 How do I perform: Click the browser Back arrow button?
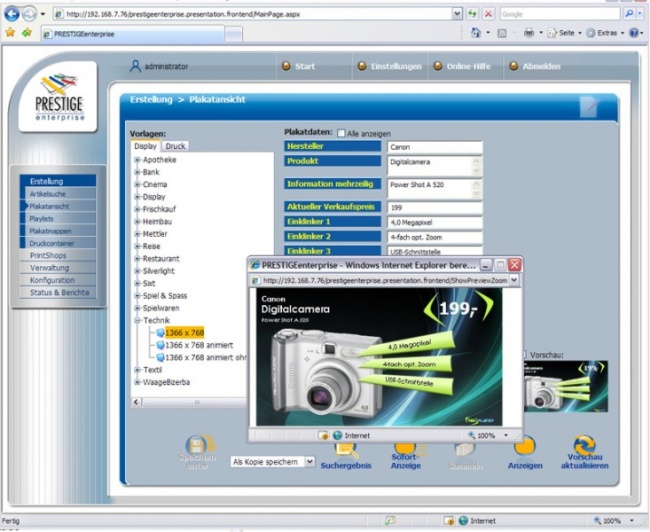12,14
